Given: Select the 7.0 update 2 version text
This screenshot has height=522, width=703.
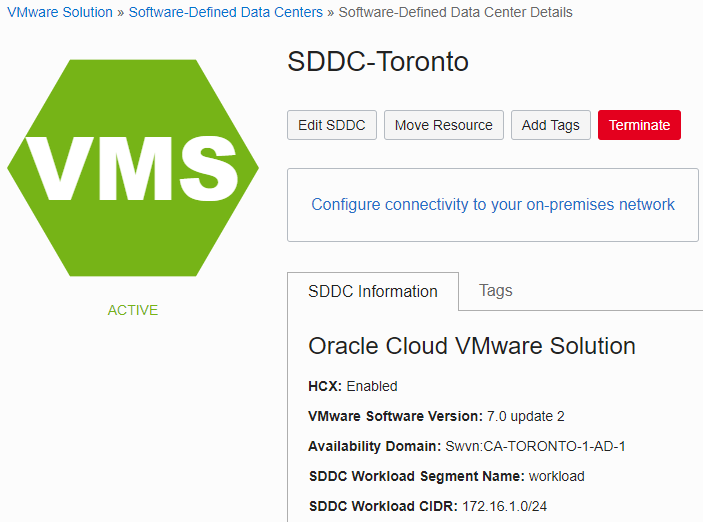Looking at the screenshot, I should 525,416.
